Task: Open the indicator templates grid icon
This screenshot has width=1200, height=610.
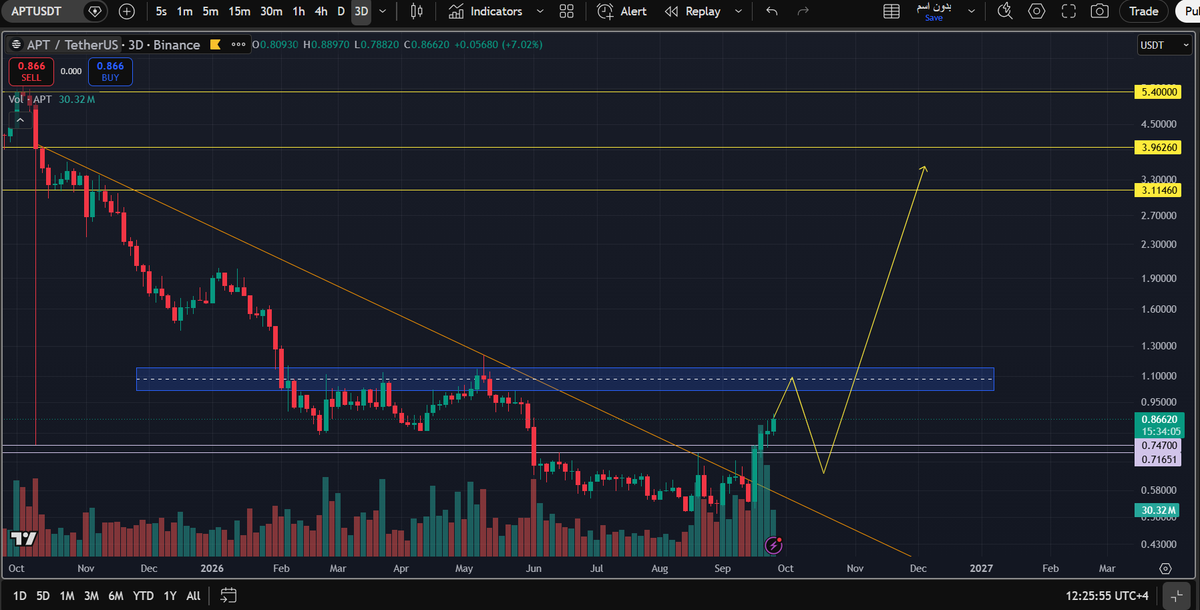Action: tap(566, 12)
